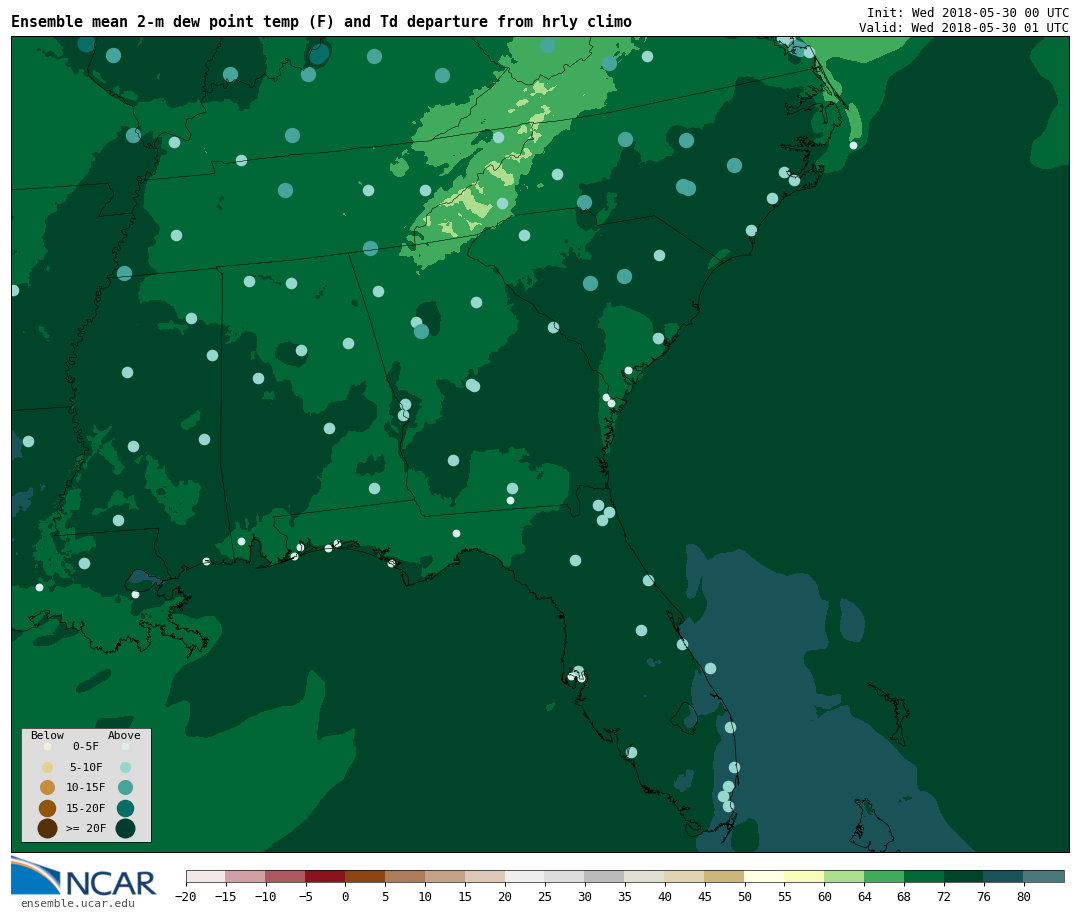Pick the 72 to 76 dark green swatch
The image size is (1080, 915).
coord(965,876)
